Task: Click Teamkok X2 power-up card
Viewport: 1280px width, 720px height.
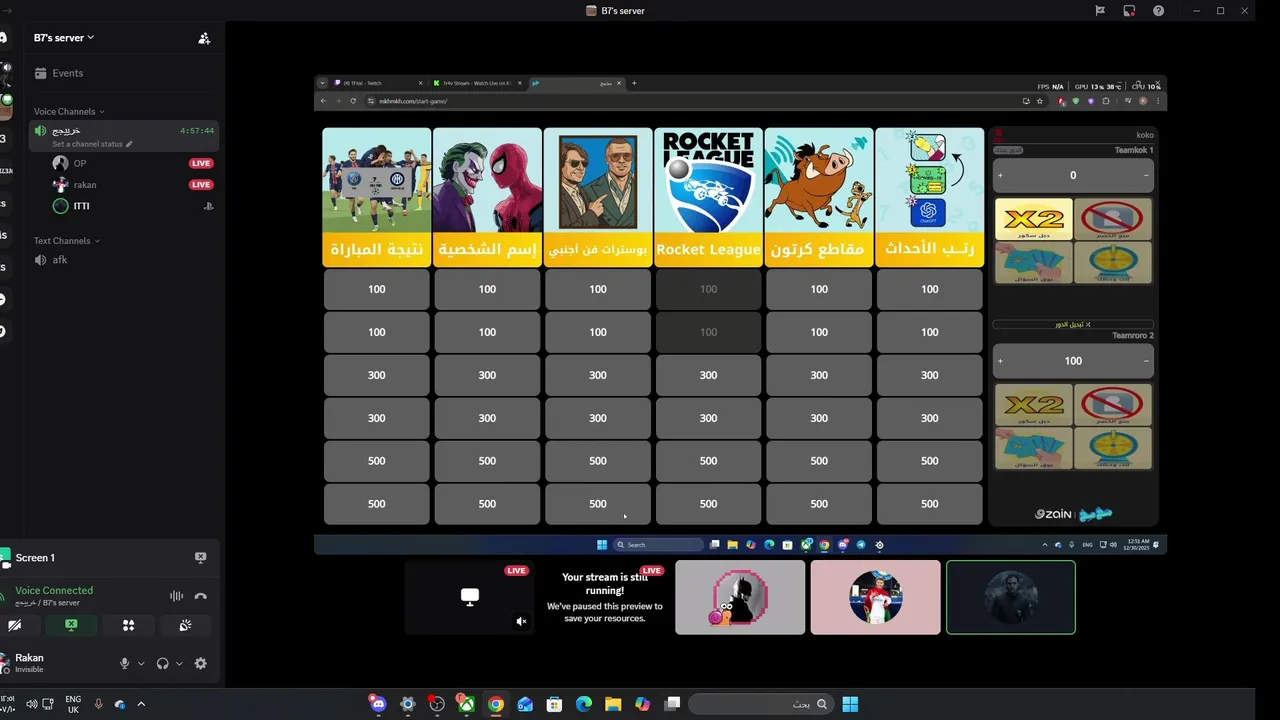Action: coord(1034,219)
